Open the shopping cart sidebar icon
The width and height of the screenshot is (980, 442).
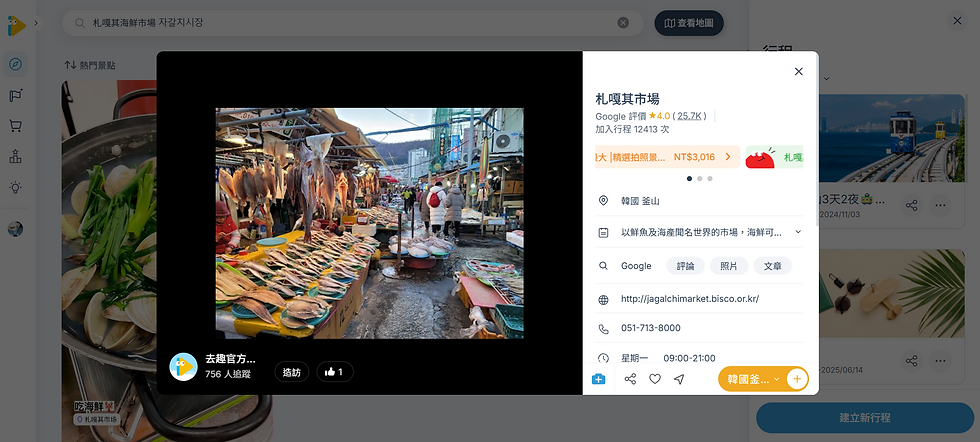click(16, 126)
